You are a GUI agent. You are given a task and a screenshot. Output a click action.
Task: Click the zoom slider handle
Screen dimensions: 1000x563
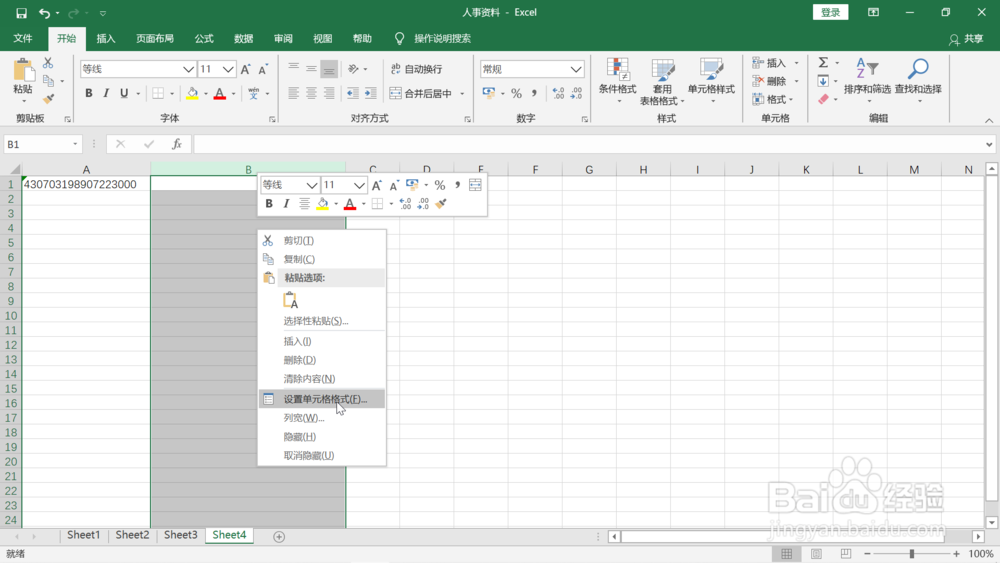point(911,554)
